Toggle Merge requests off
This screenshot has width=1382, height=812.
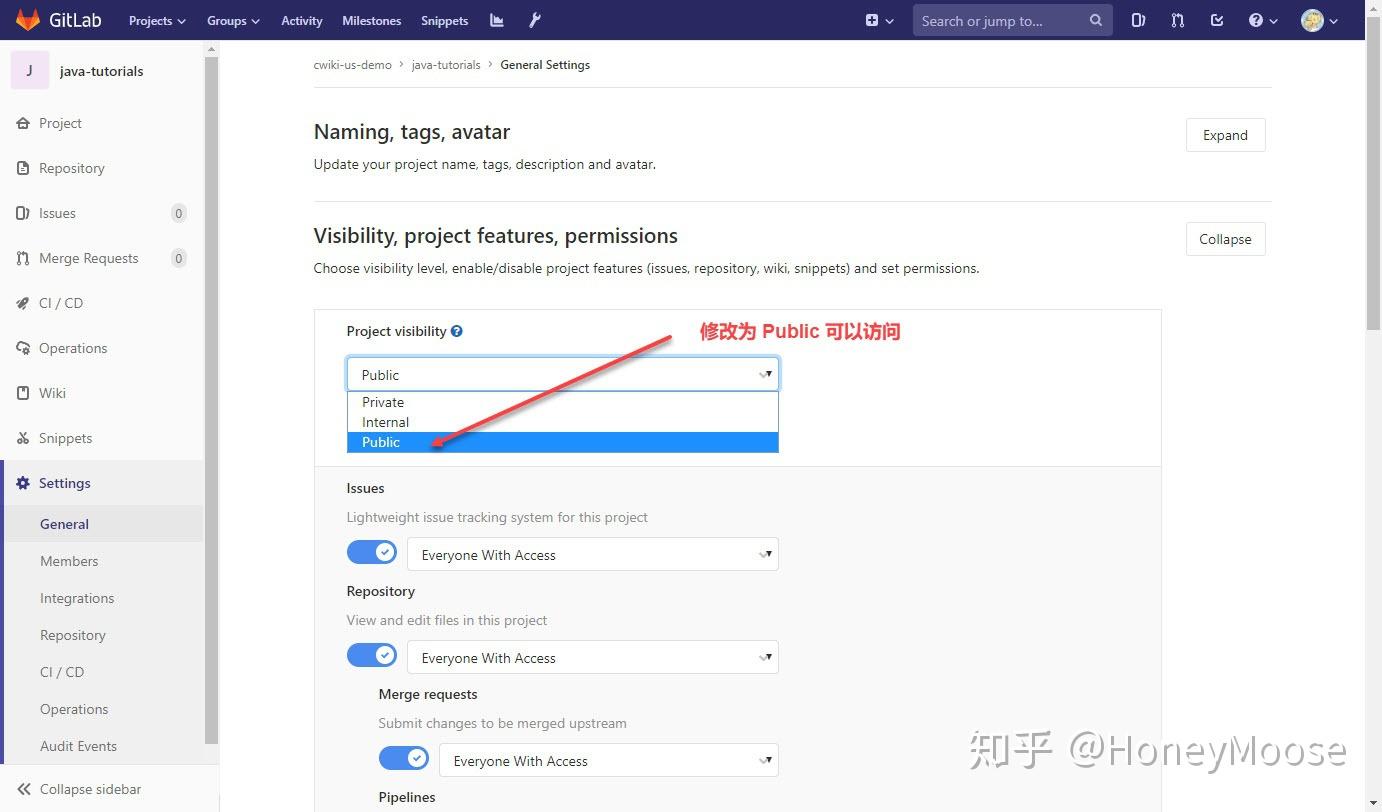tap(404, 758)
